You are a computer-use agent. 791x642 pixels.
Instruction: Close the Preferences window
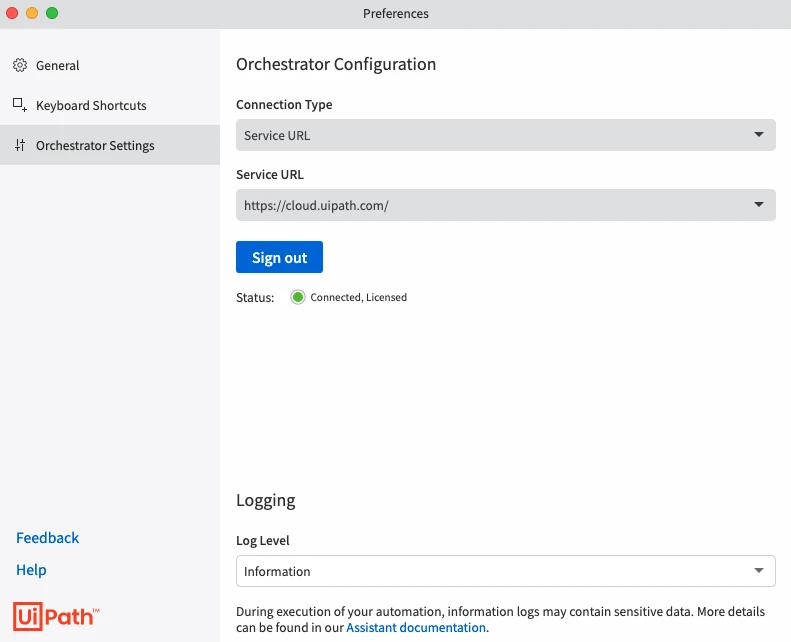click(x=12, y=13)
